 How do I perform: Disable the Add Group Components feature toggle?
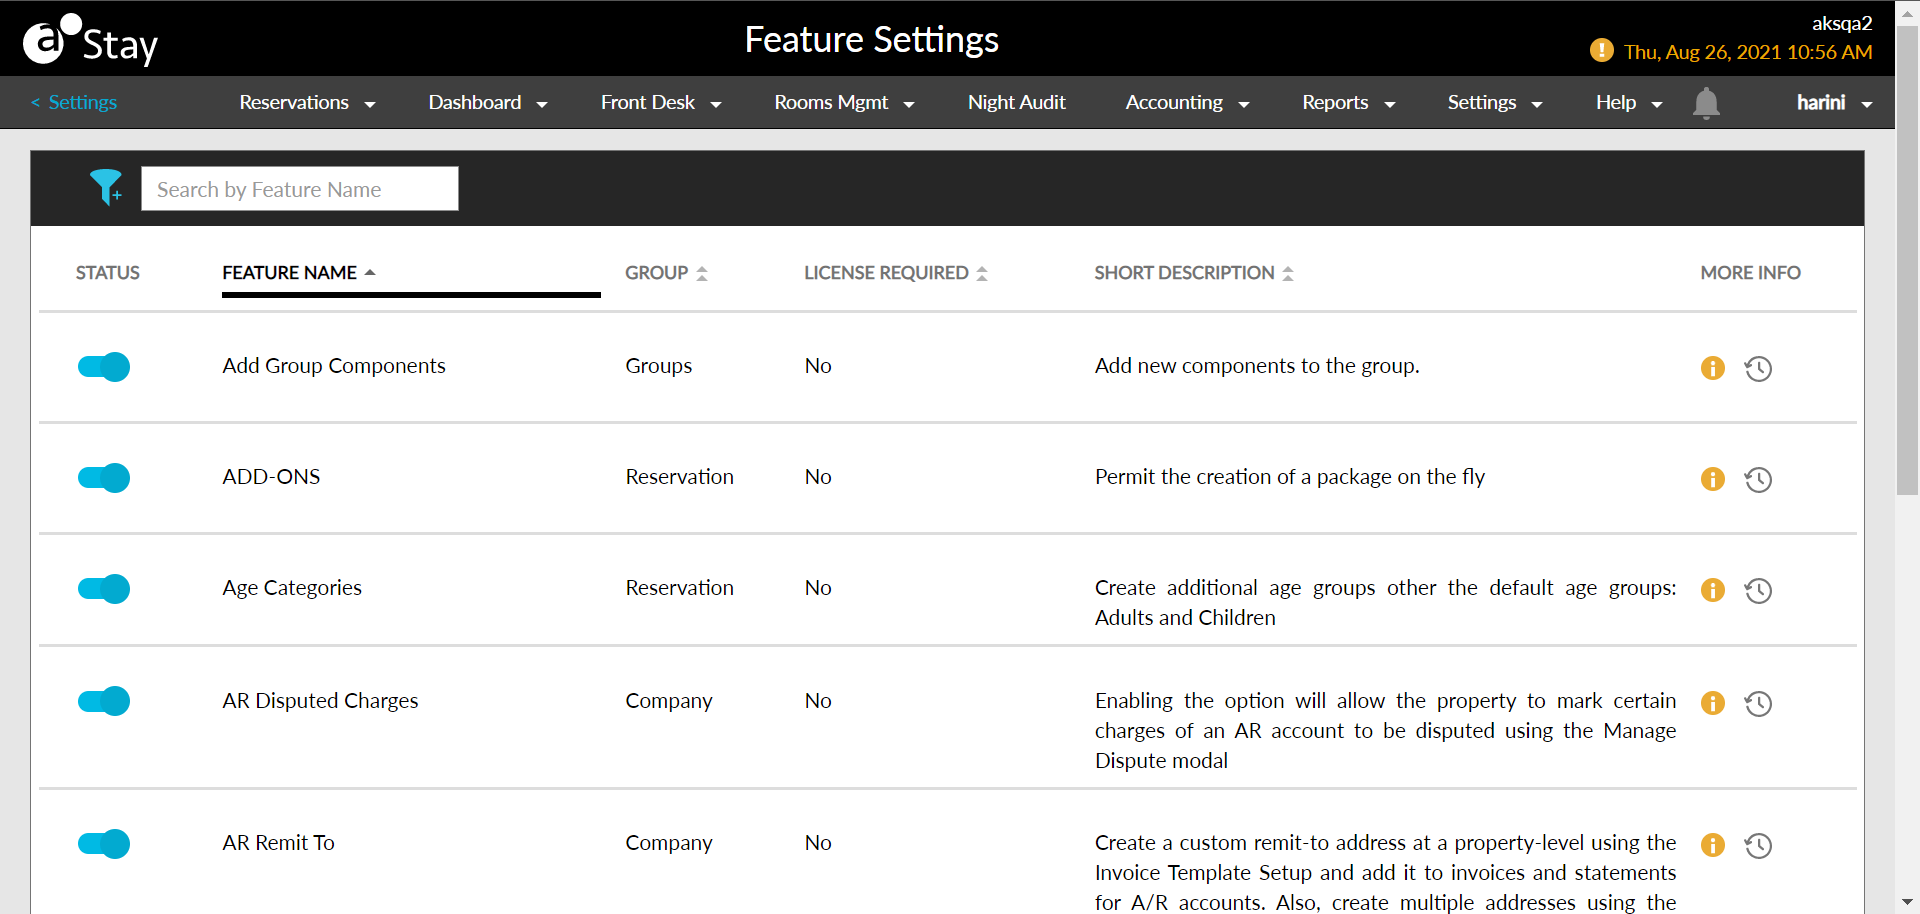tap(103, 367)
